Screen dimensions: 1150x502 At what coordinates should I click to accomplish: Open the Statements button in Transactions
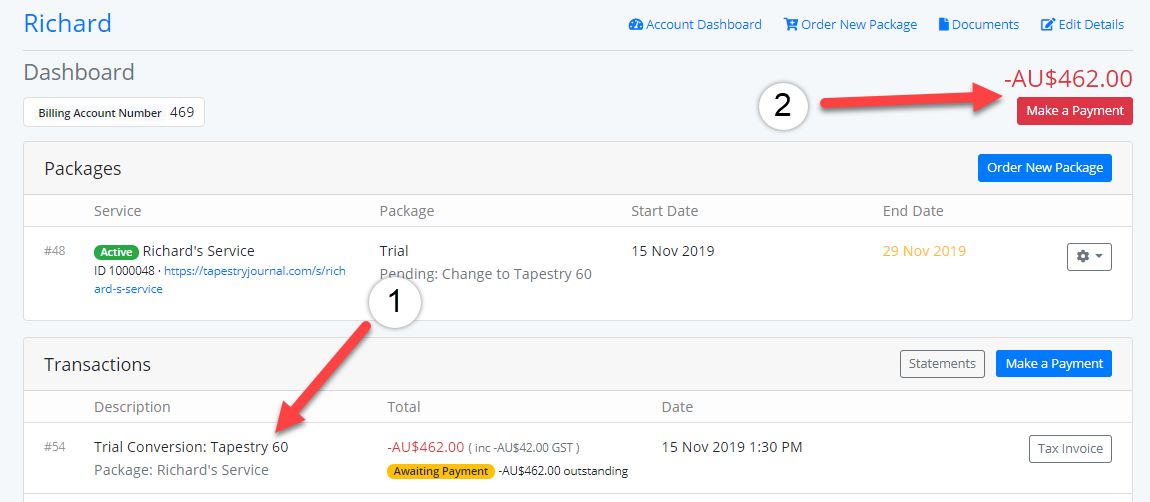[x=942, y=364]
